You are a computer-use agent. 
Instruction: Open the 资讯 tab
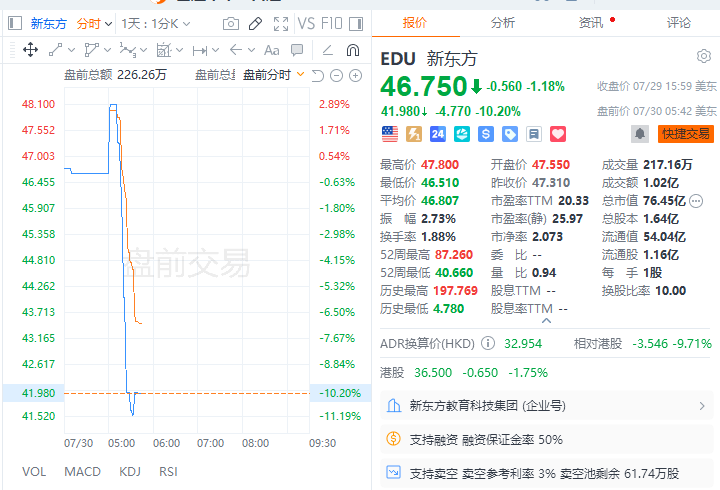(591, 23)
